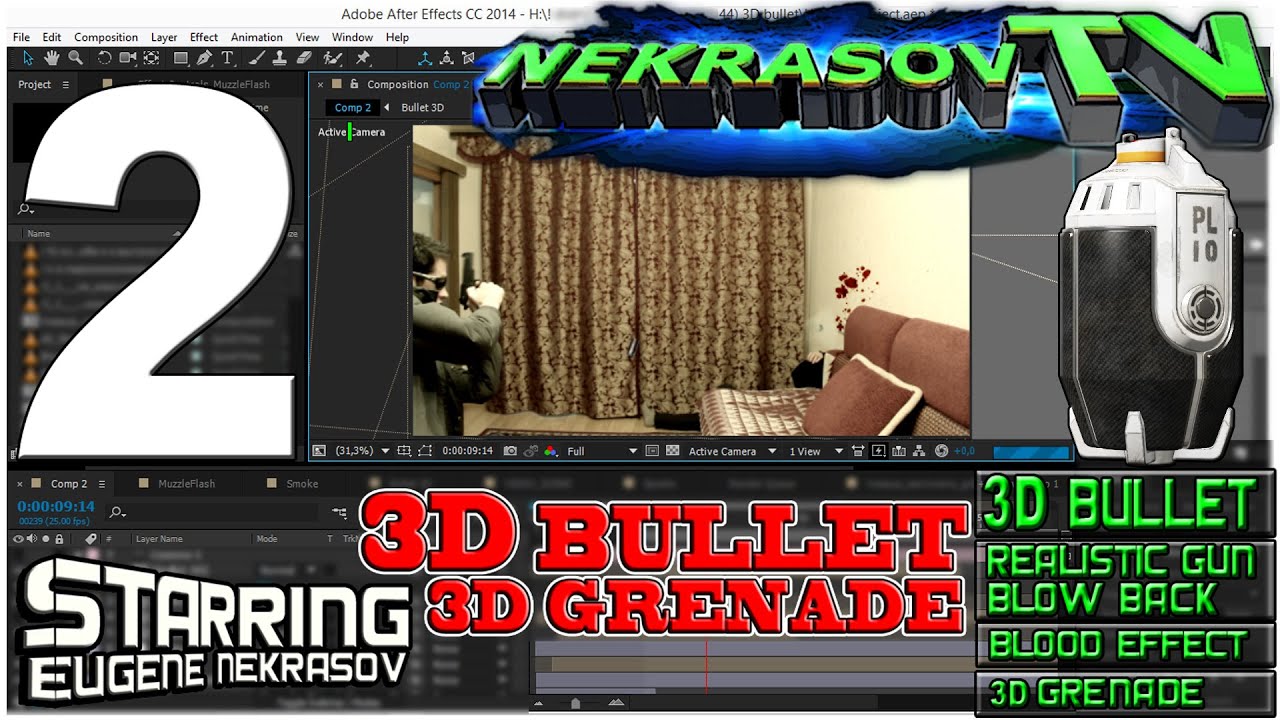The height and width of the screenshot is (720, 1280).
Task: Open the Effect menu
Action: [204, 37]
